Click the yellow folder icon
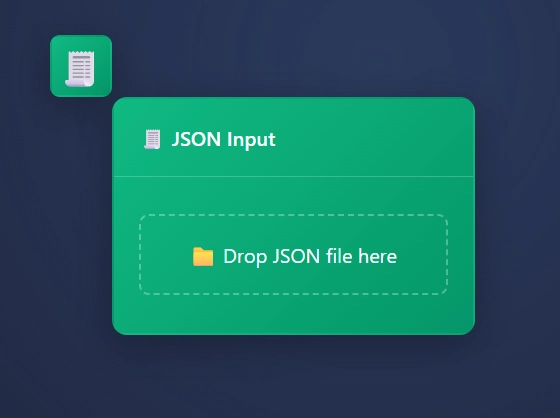560x418 pixels. pos(203,257)
